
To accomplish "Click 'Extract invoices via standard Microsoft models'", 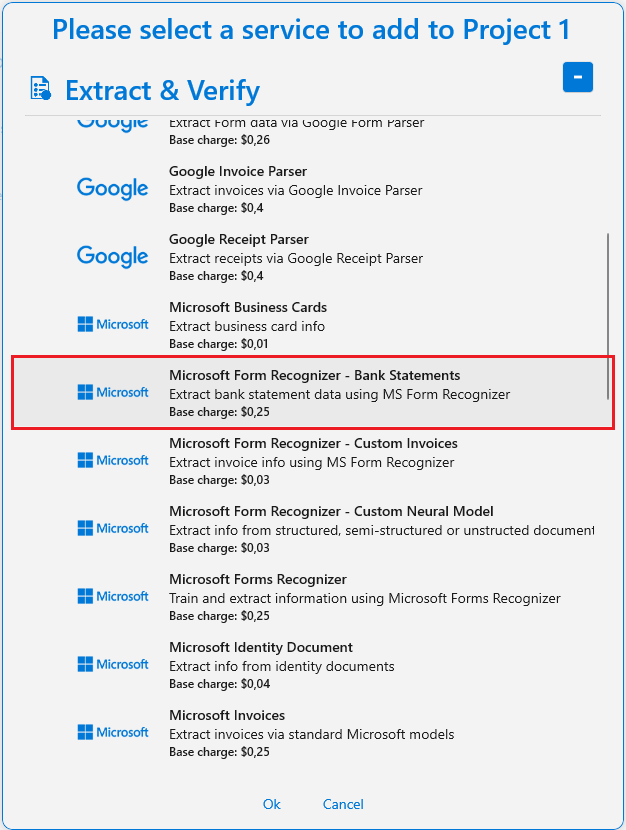I will click(311, 734).
